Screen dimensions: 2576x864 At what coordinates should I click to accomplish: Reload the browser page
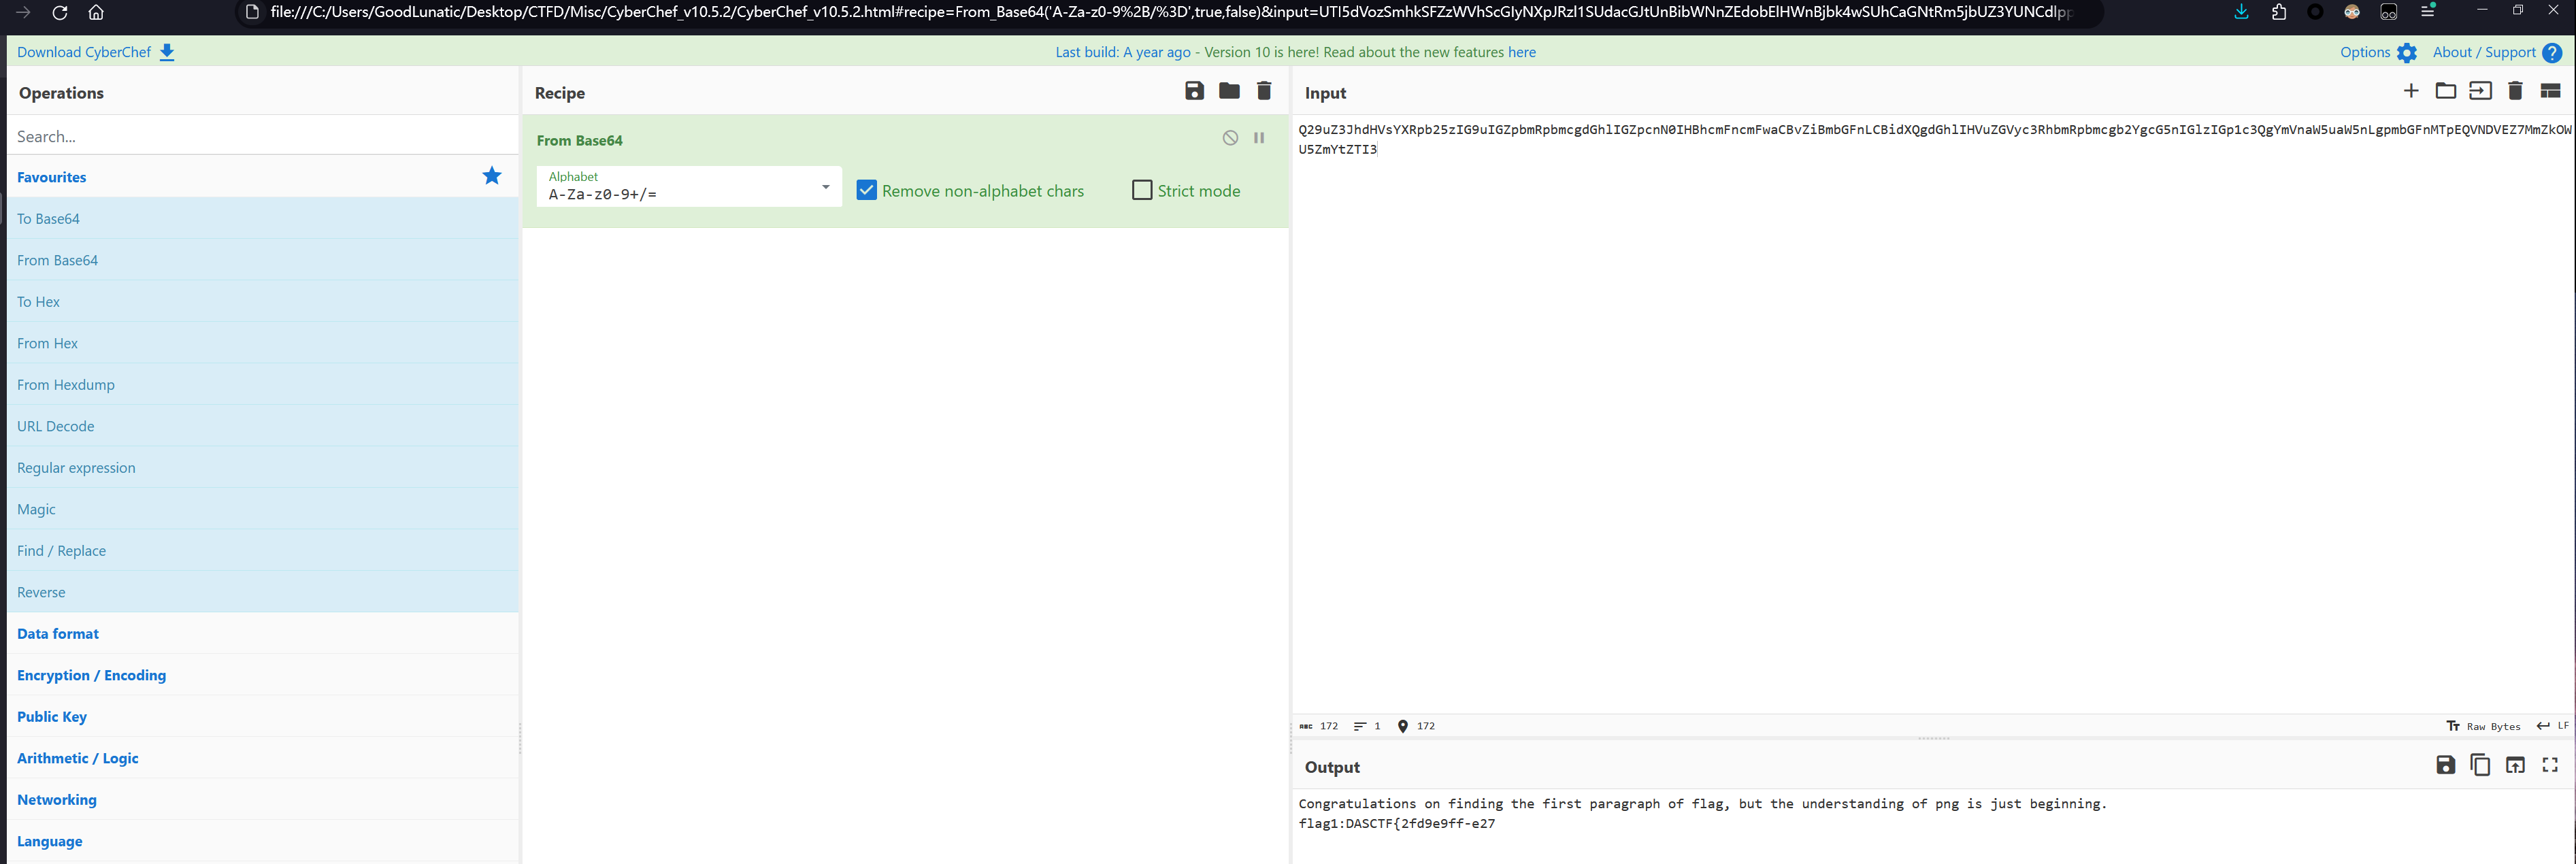pos(60,13)
